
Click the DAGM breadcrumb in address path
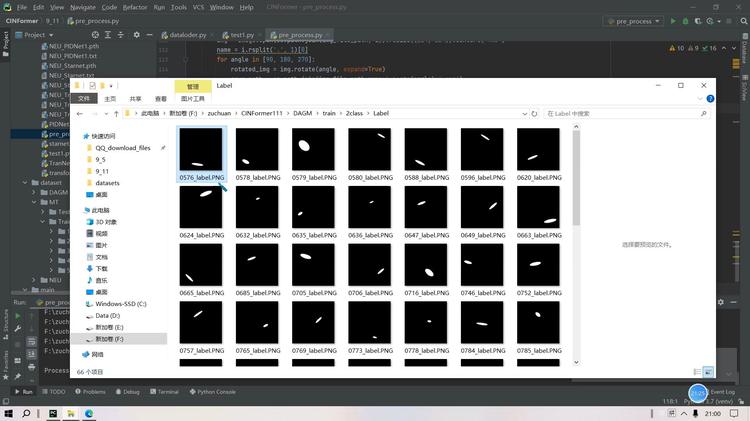tap(302, 113)
